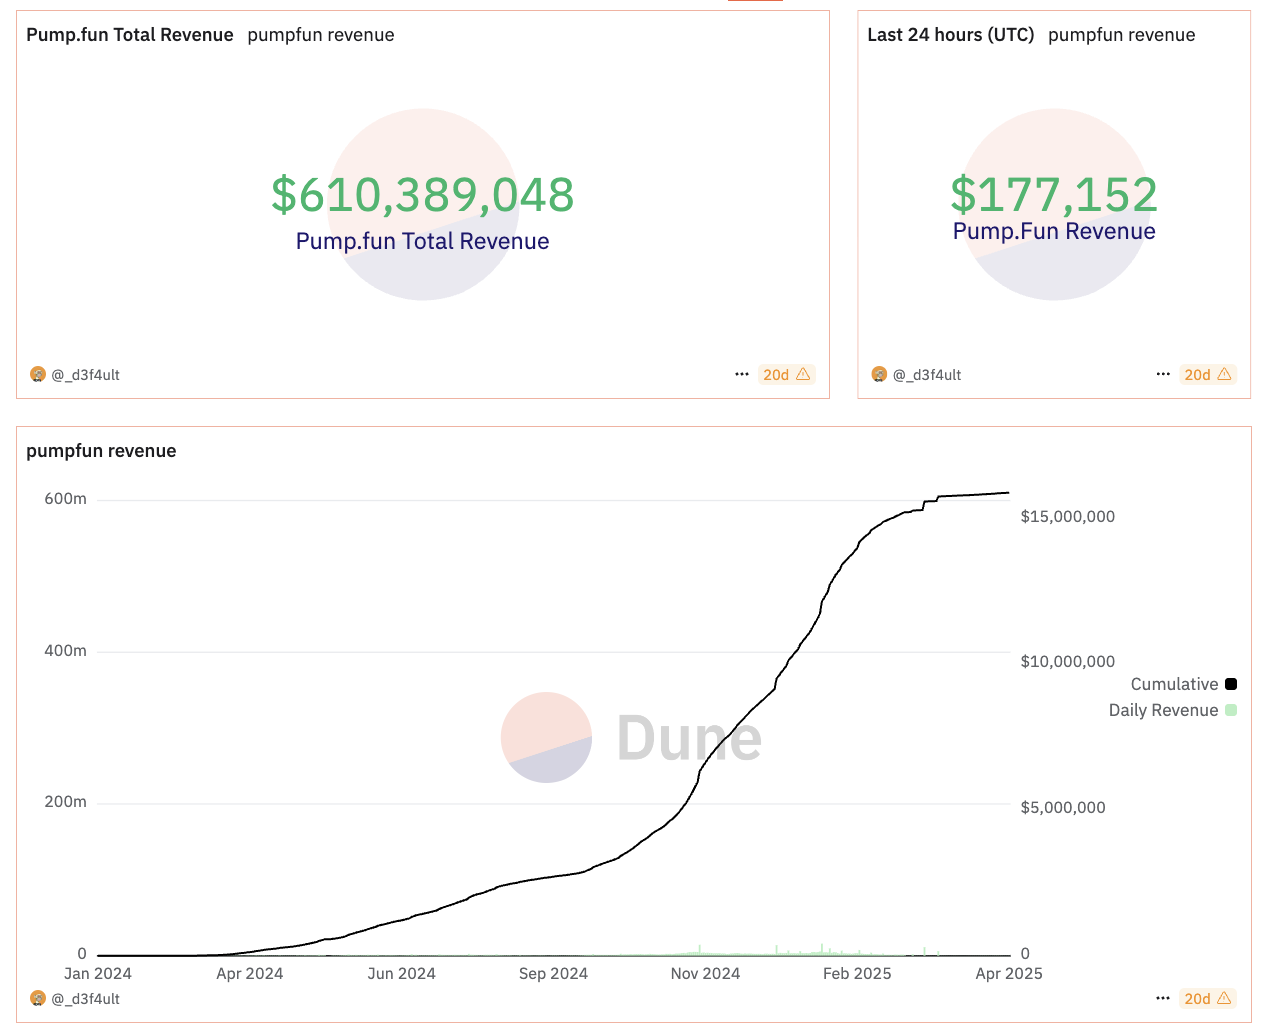Open 'Last 24 hours (UTC)' card title

pos(951,35)
